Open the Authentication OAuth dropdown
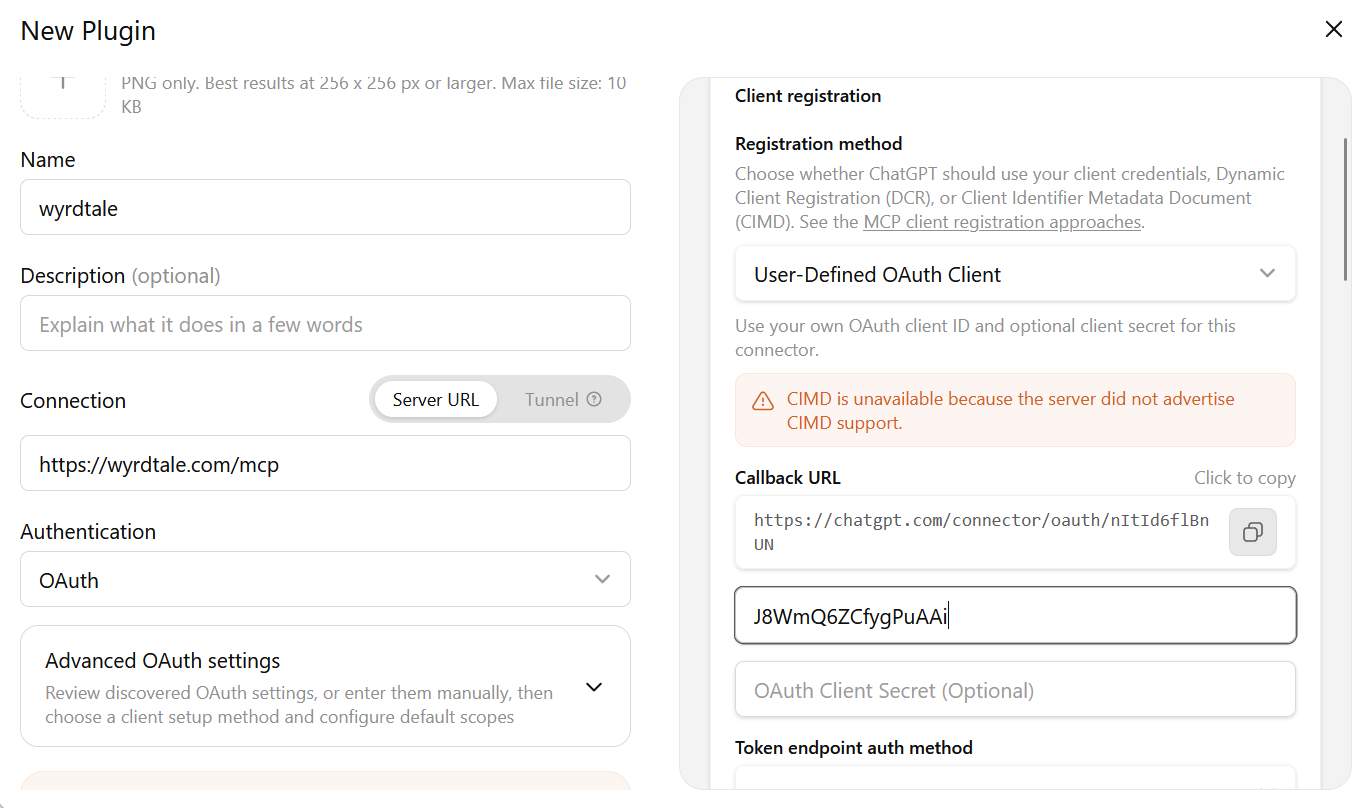The image size is (1368, 808). [325, 579]
